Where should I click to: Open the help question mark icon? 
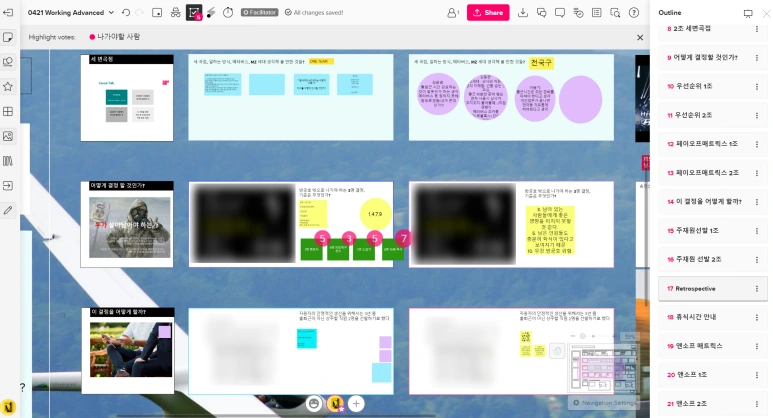pyautogui.click(x=634, y=13)
